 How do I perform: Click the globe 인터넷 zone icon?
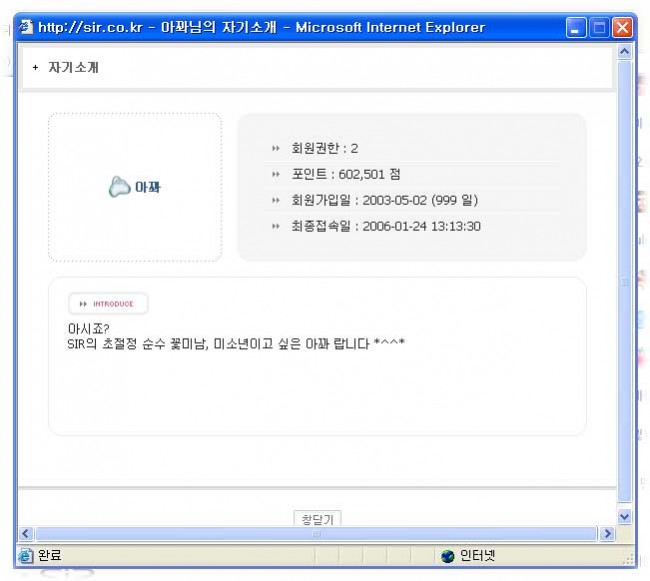click(448, 556)
